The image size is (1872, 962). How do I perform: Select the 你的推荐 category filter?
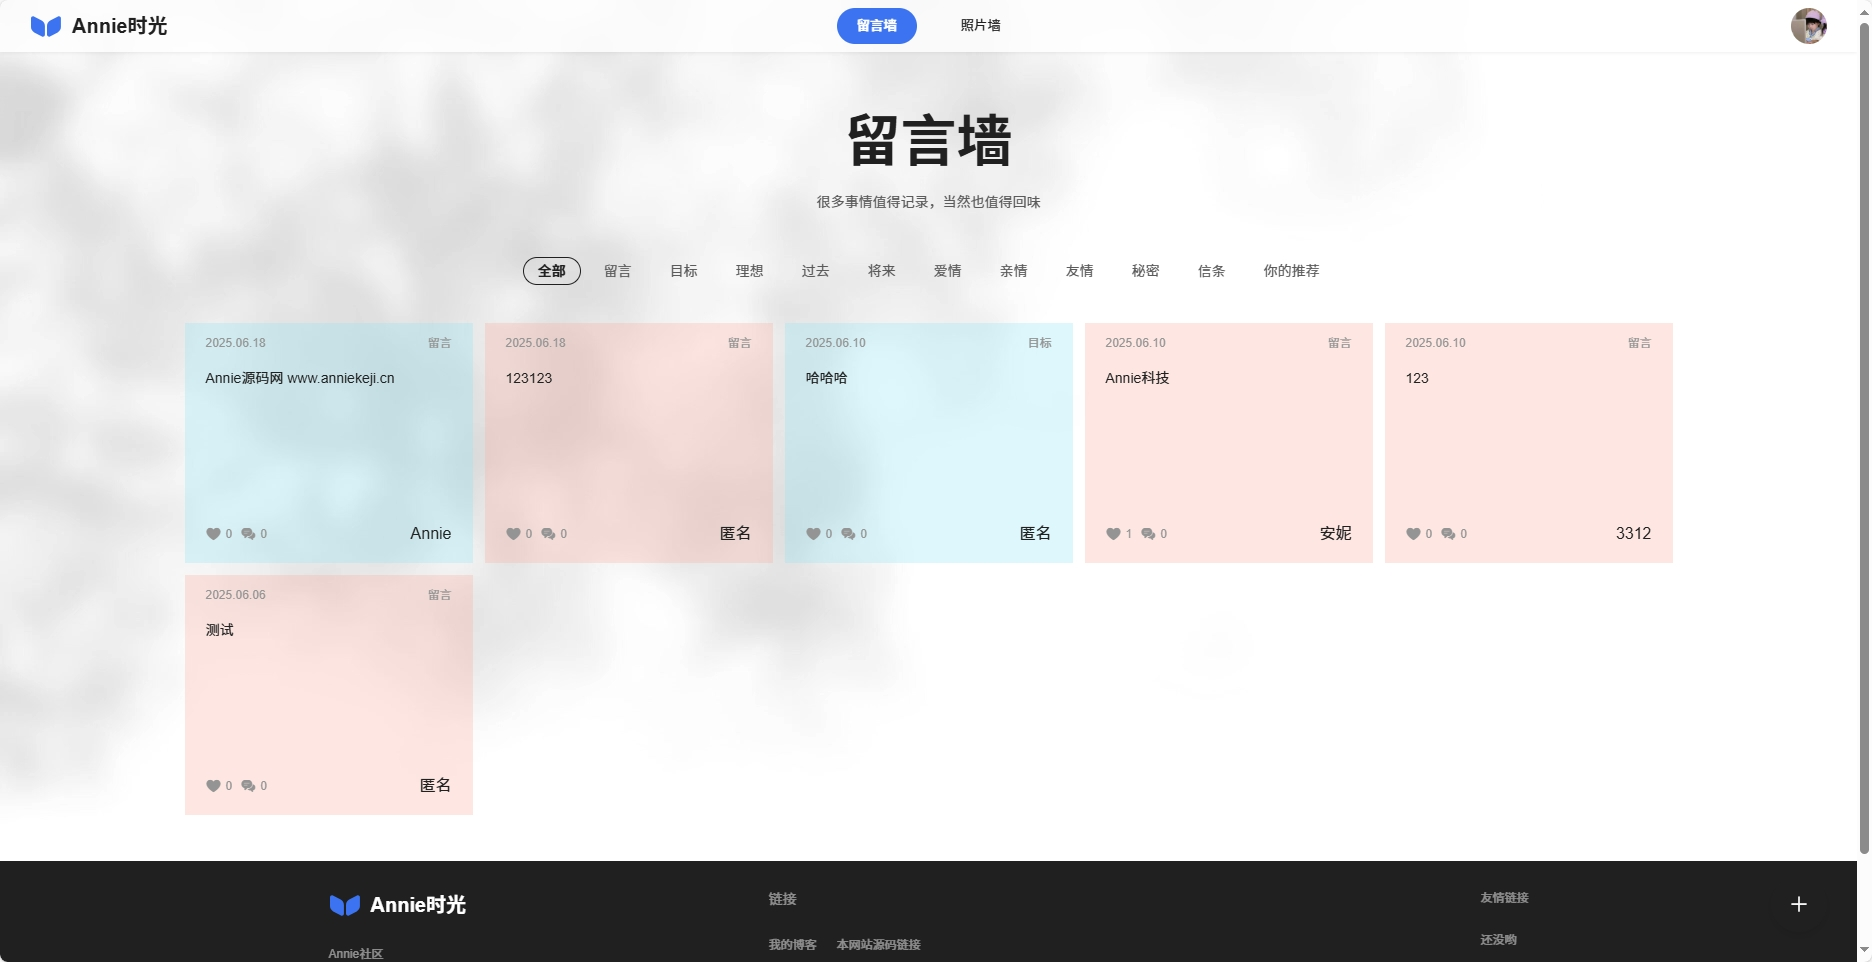tap(1291, 271)
